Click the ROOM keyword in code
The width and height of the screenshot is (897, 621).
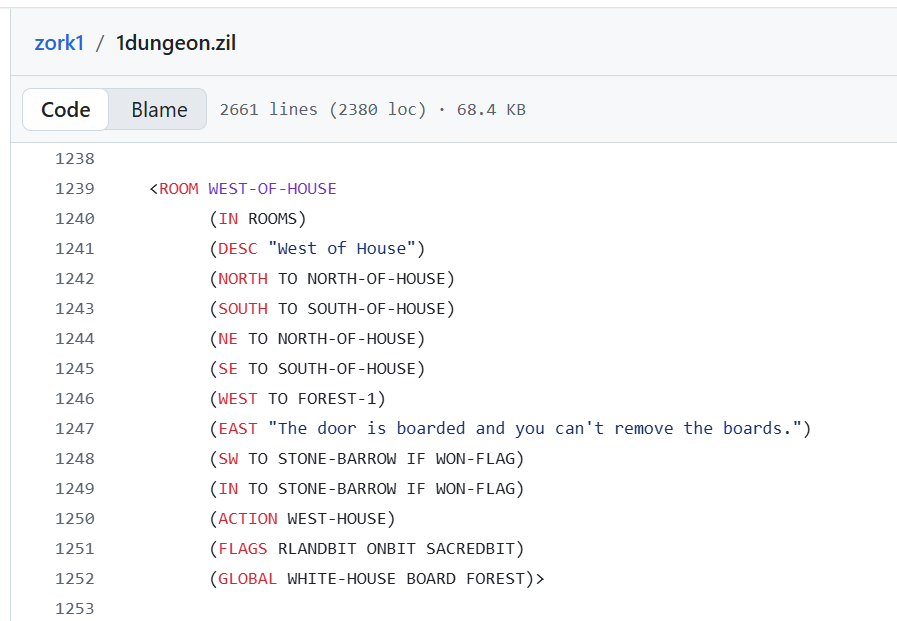[178, 189]
